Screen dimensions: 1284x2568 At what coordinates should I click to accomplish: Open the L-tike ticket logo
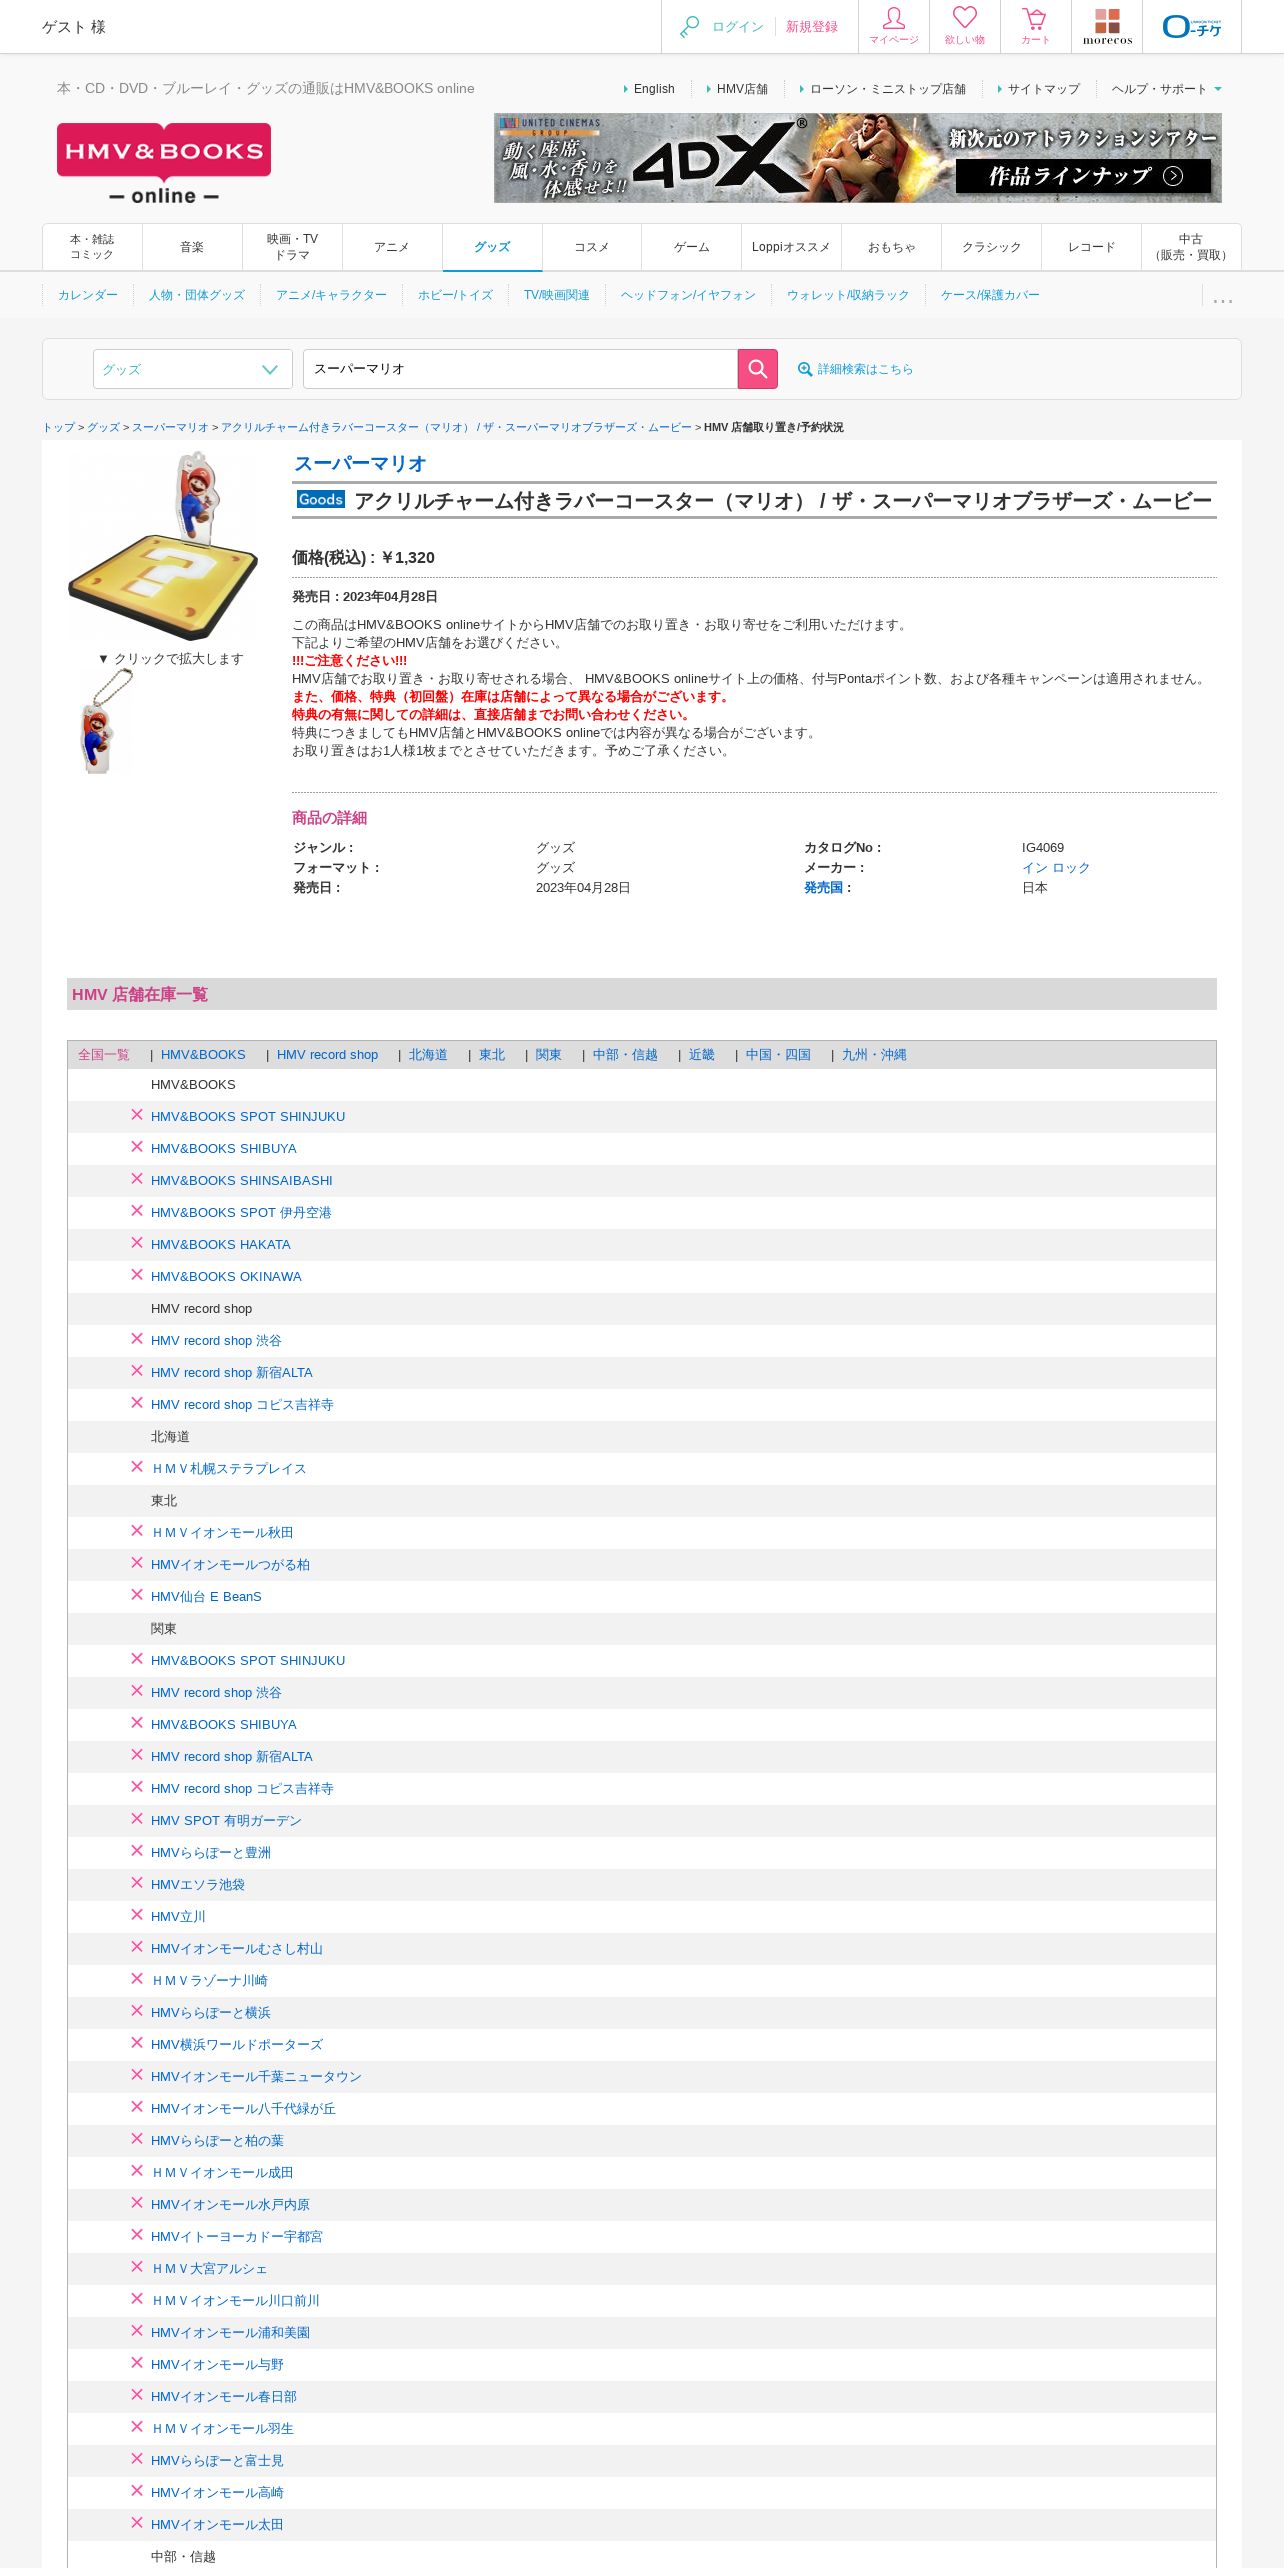(x=1192, y=26)
